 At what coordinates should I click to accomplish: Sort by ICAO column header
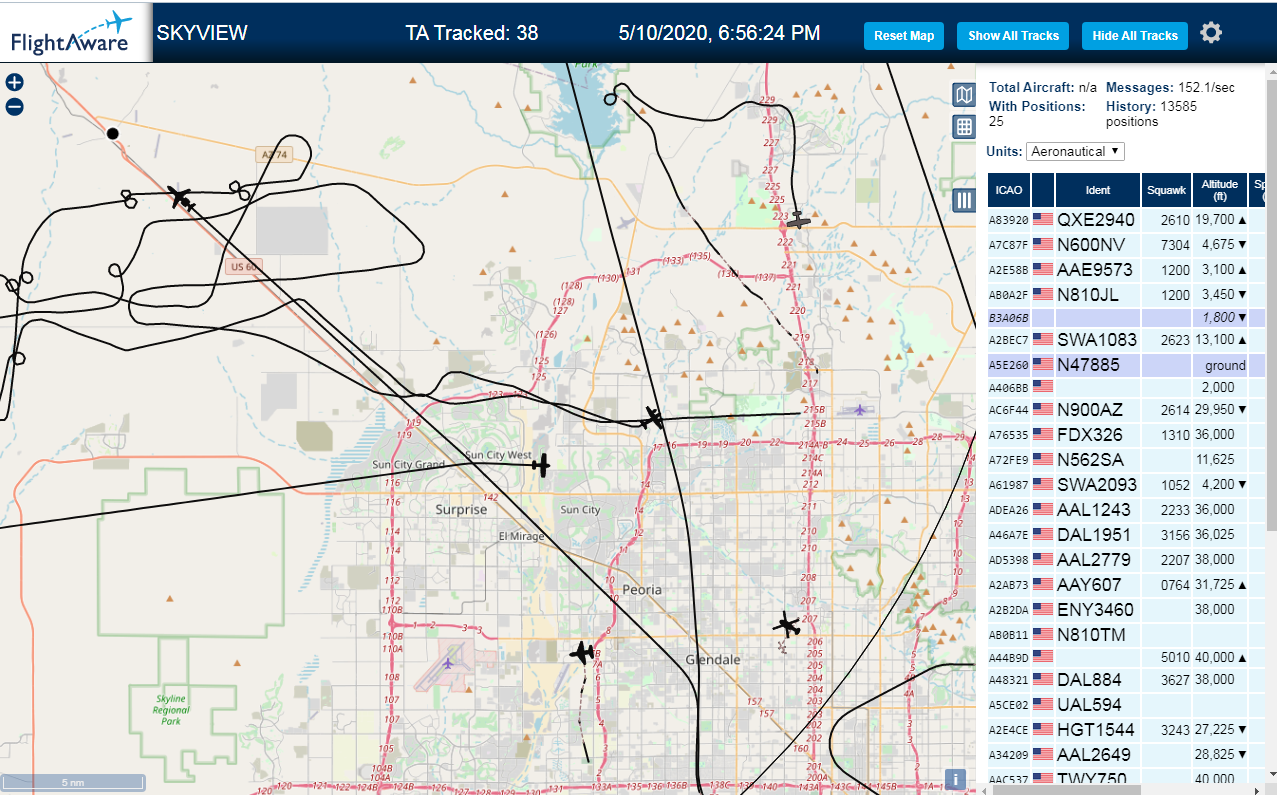(x=1009, y=190)
